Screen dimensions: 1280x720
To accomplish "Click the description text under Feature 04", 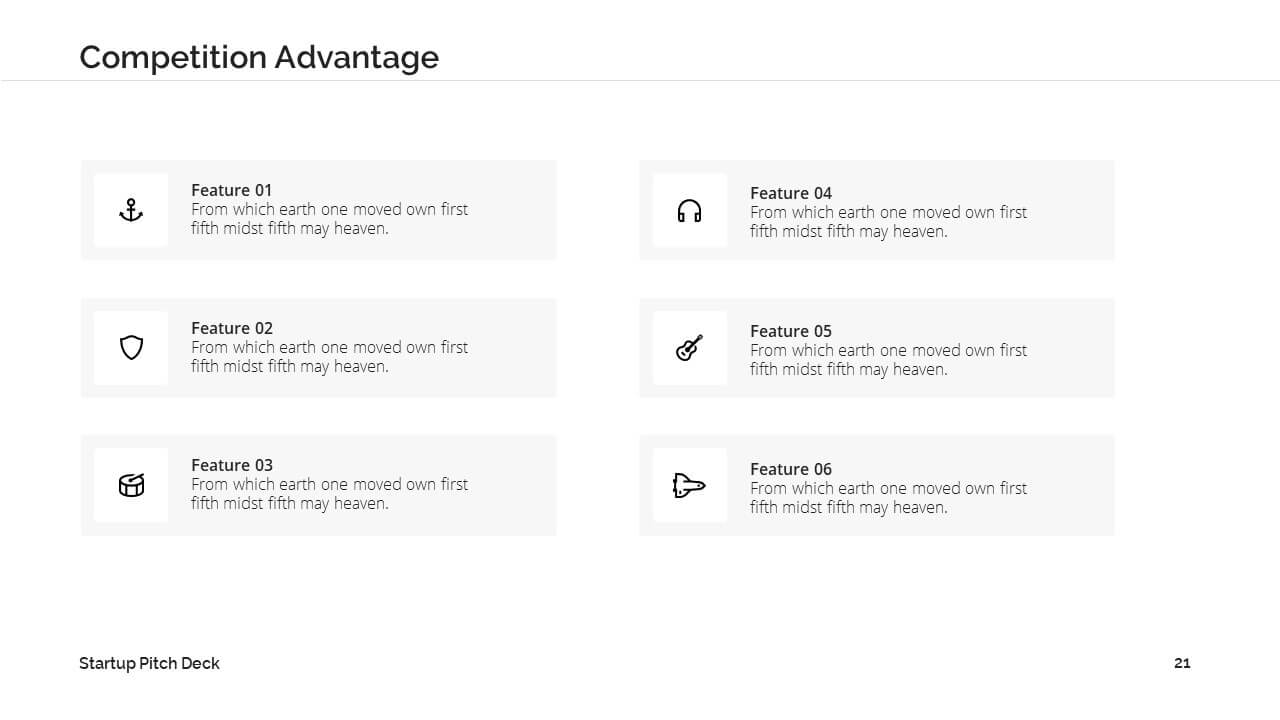I will [888, 222].
